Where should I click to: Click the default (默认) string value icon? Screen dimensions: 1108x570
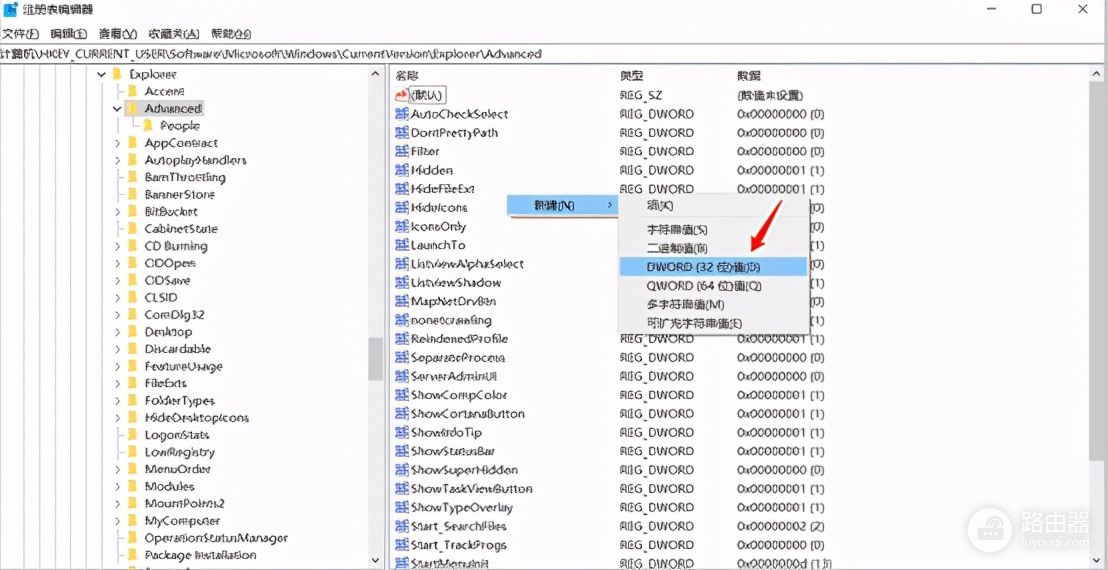click(402, 94)
